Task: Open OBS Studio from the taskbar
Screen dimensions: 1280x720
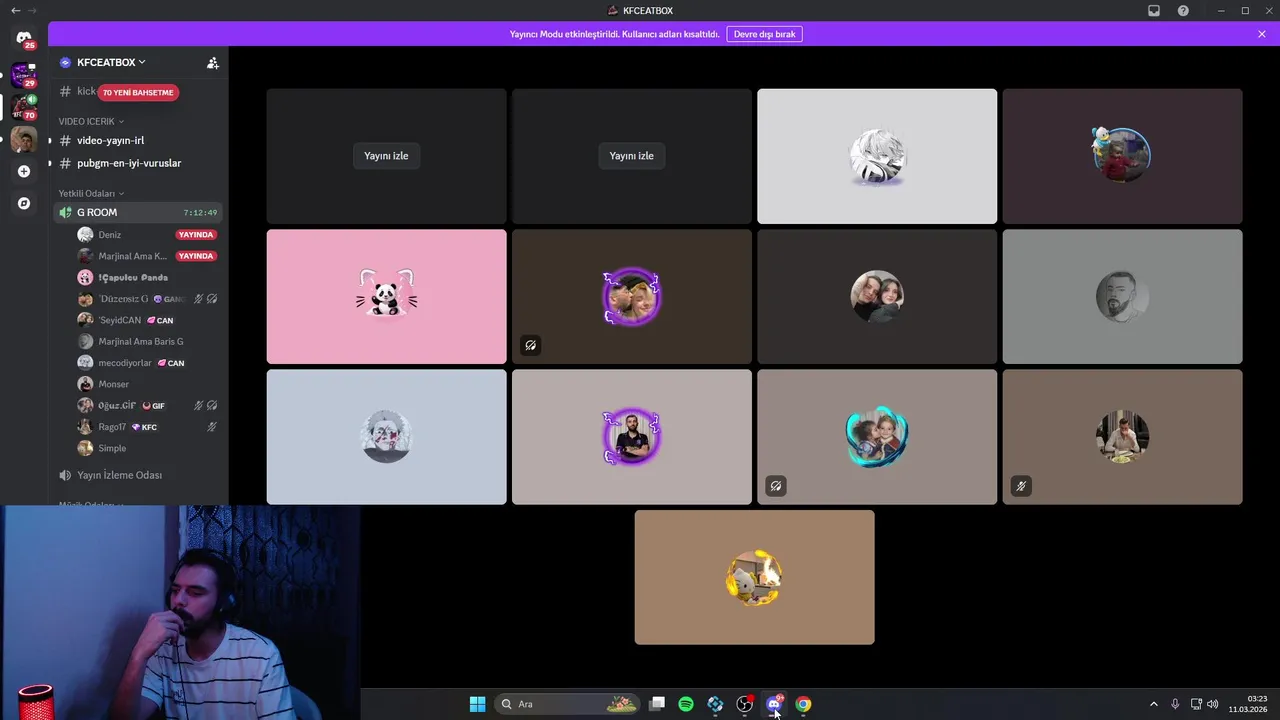Action: [x=745, y=704]
